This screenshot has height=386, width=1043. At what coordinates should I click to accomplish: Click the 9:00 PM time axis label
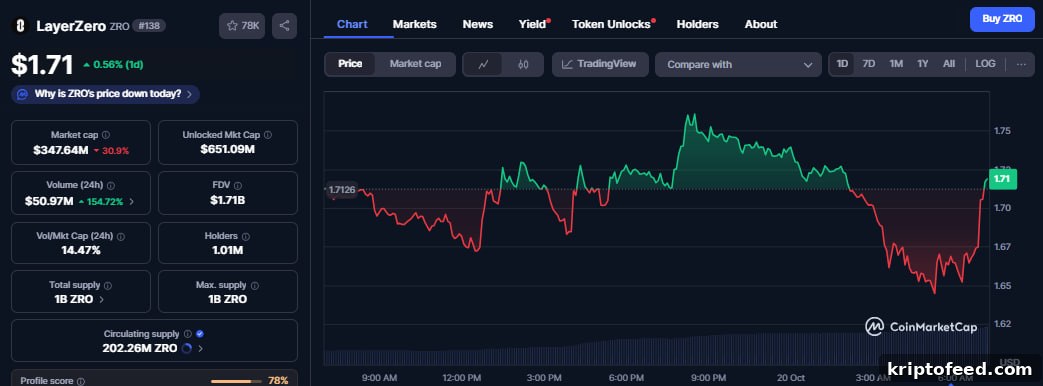click(x=708, y=377)
